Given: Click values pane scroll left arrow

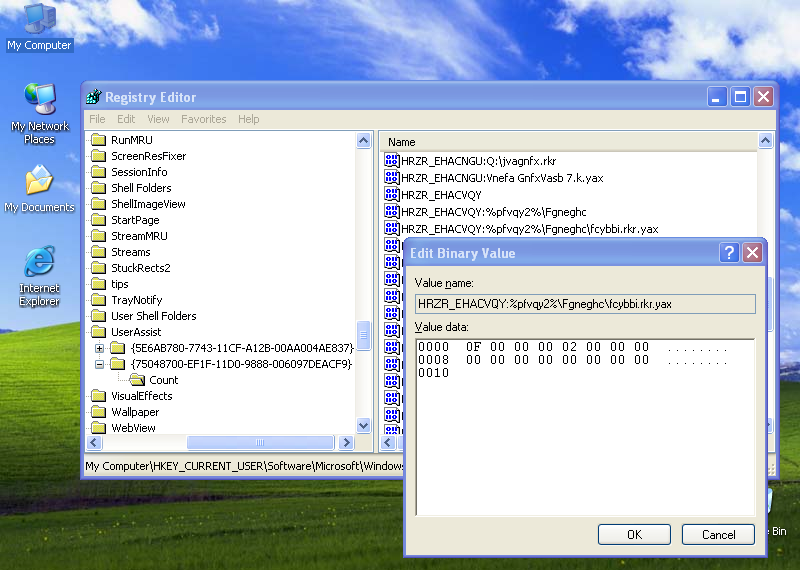Looking at the screenshot, I should click(x=388, y=442).
